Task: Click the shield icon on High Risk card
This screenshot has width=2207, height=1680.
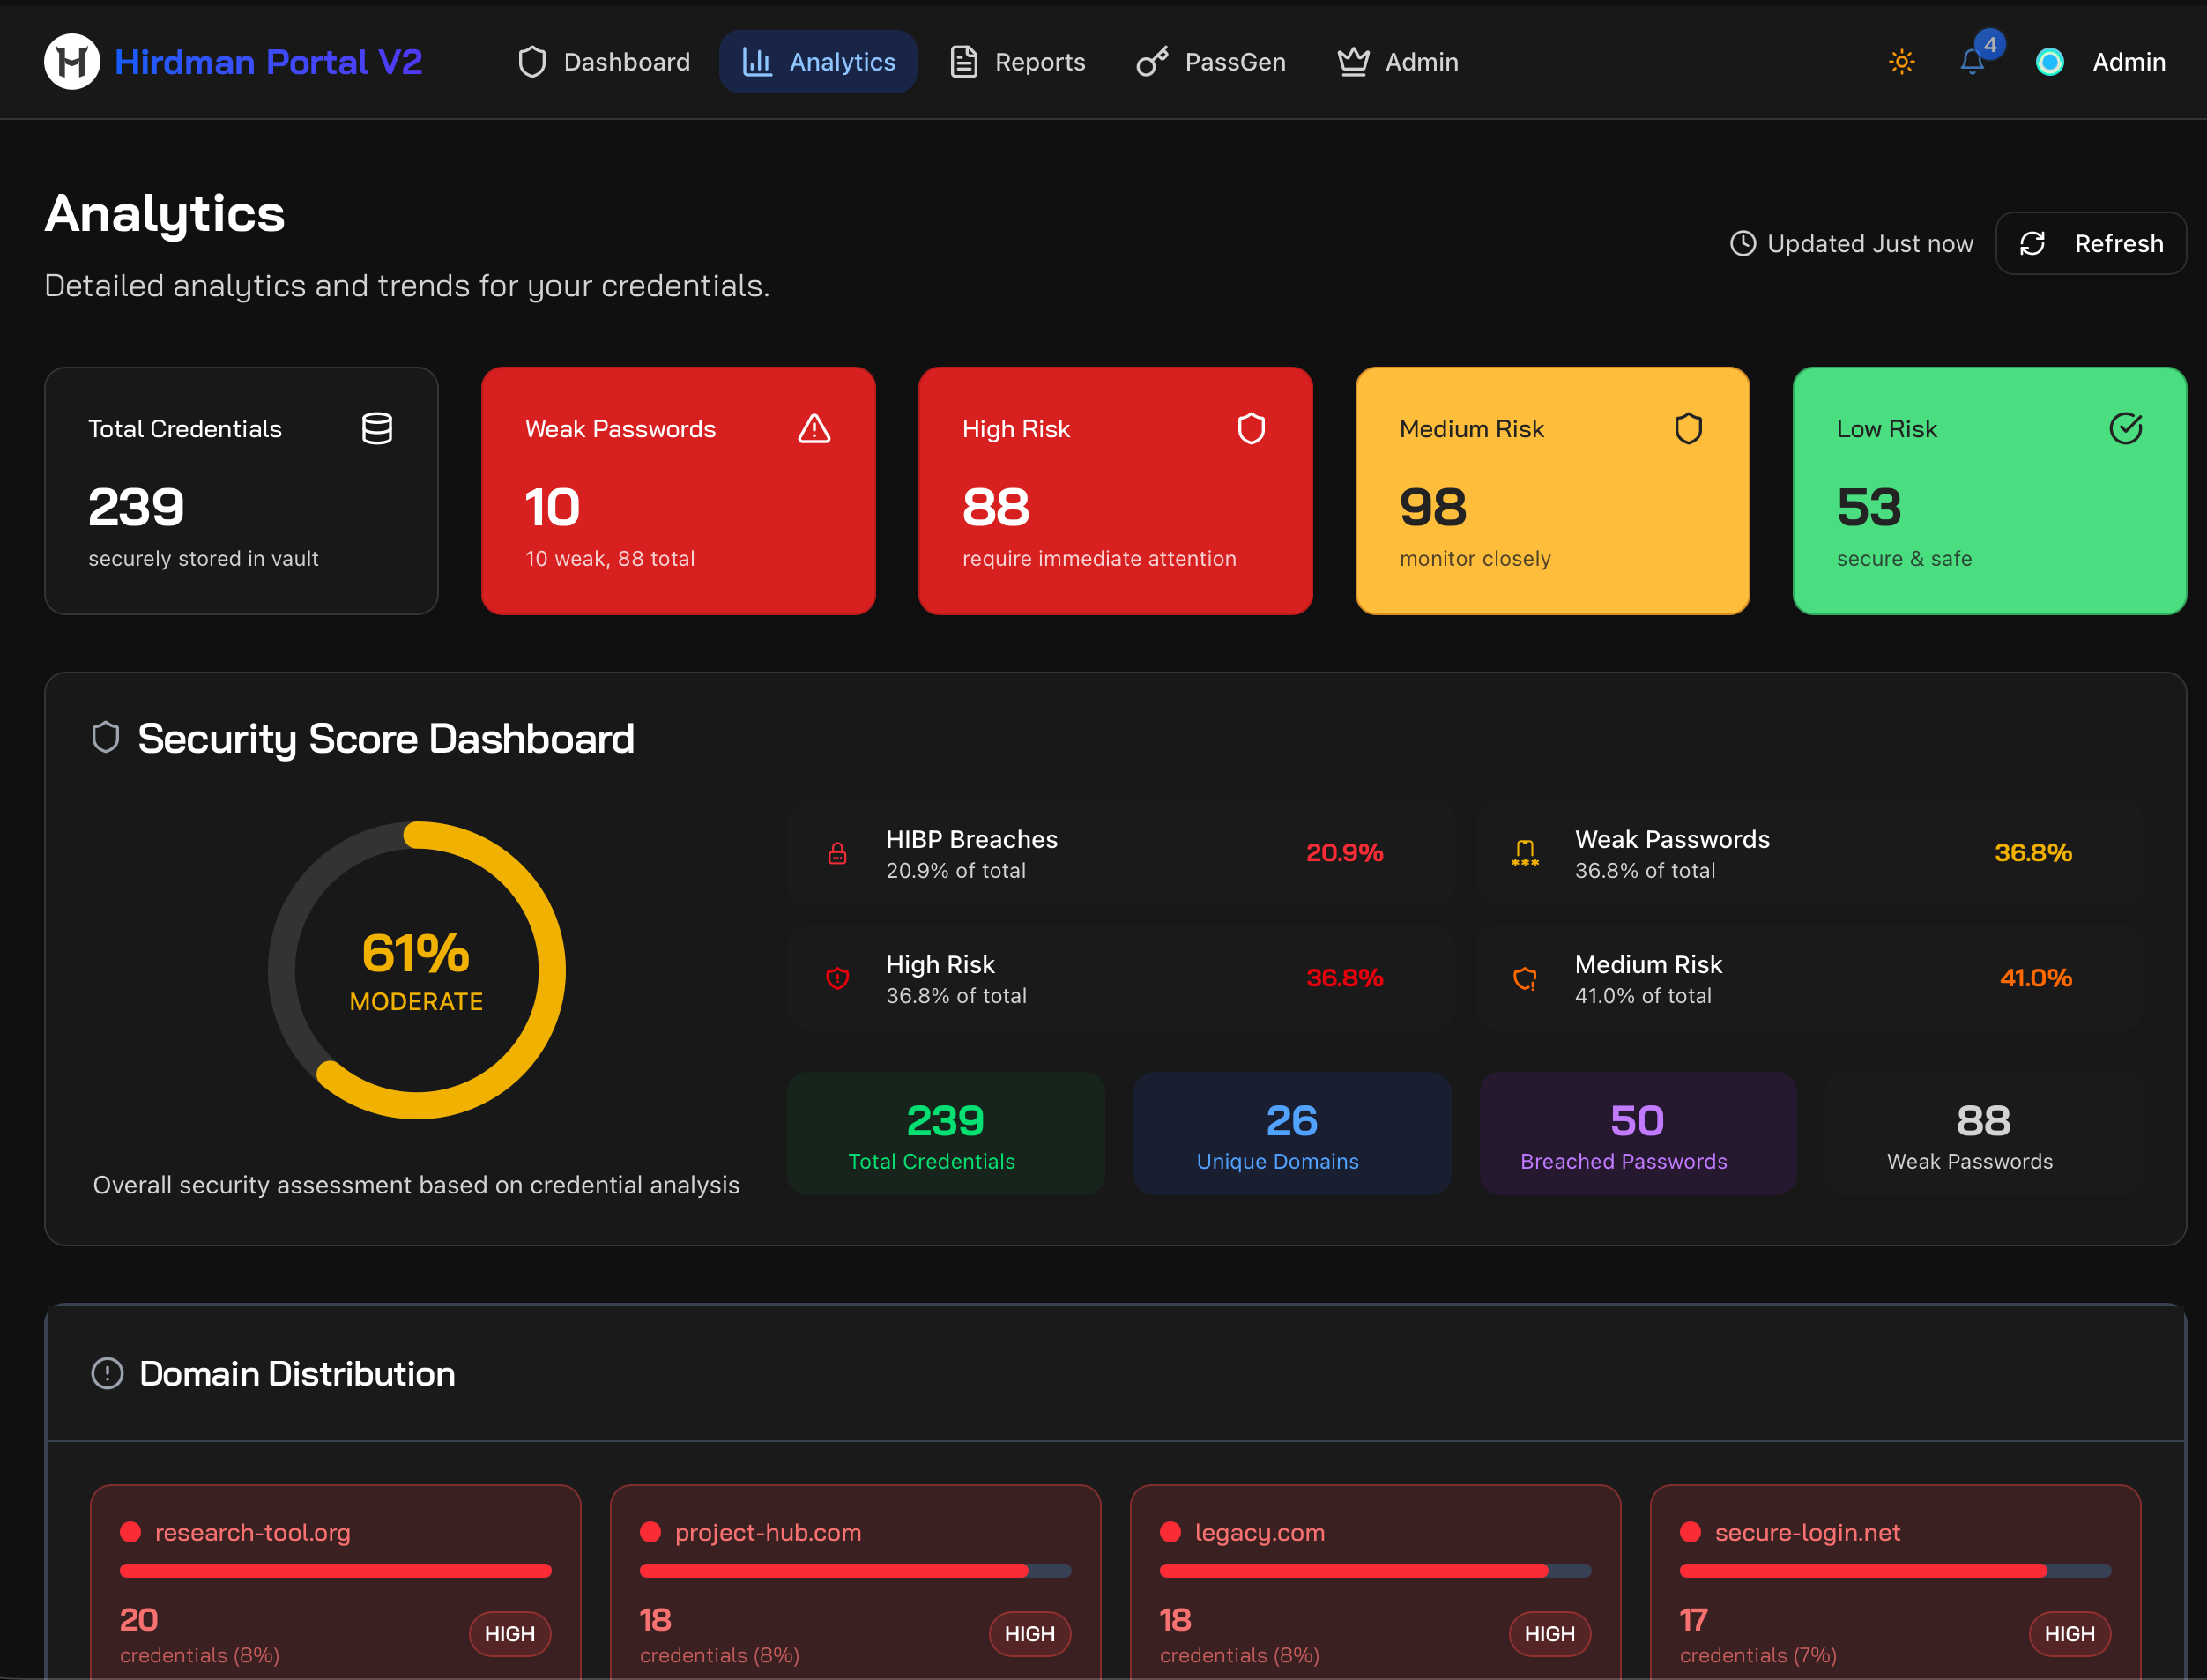Action: (x=1251, y=428)
